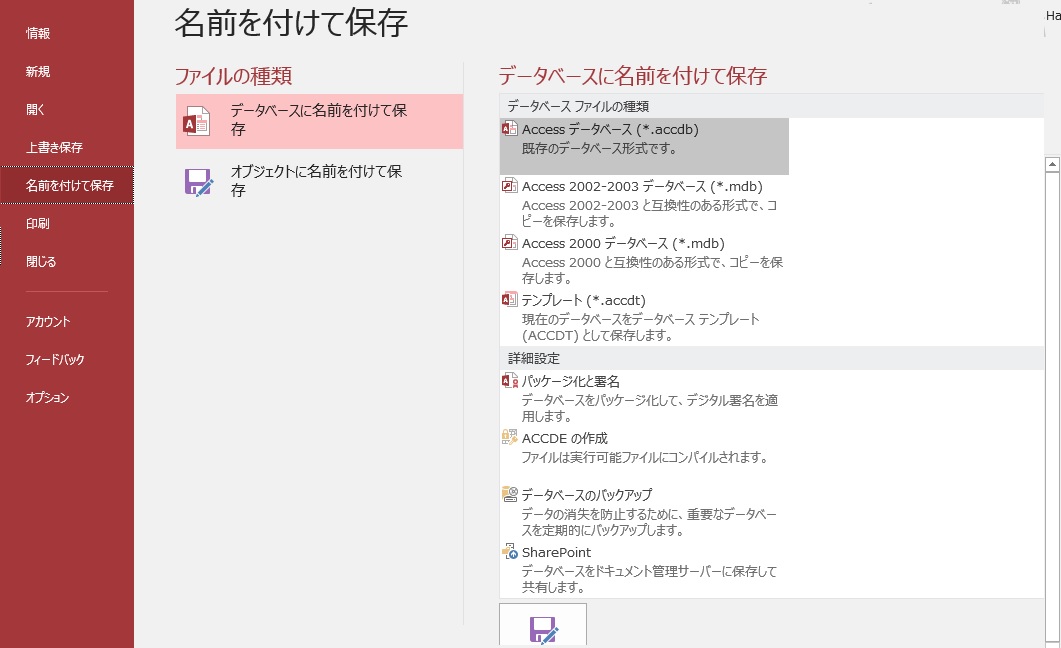Click the Access 2000 mdb icon
The width and height of the screenshot is (1061, 648).
509,242
